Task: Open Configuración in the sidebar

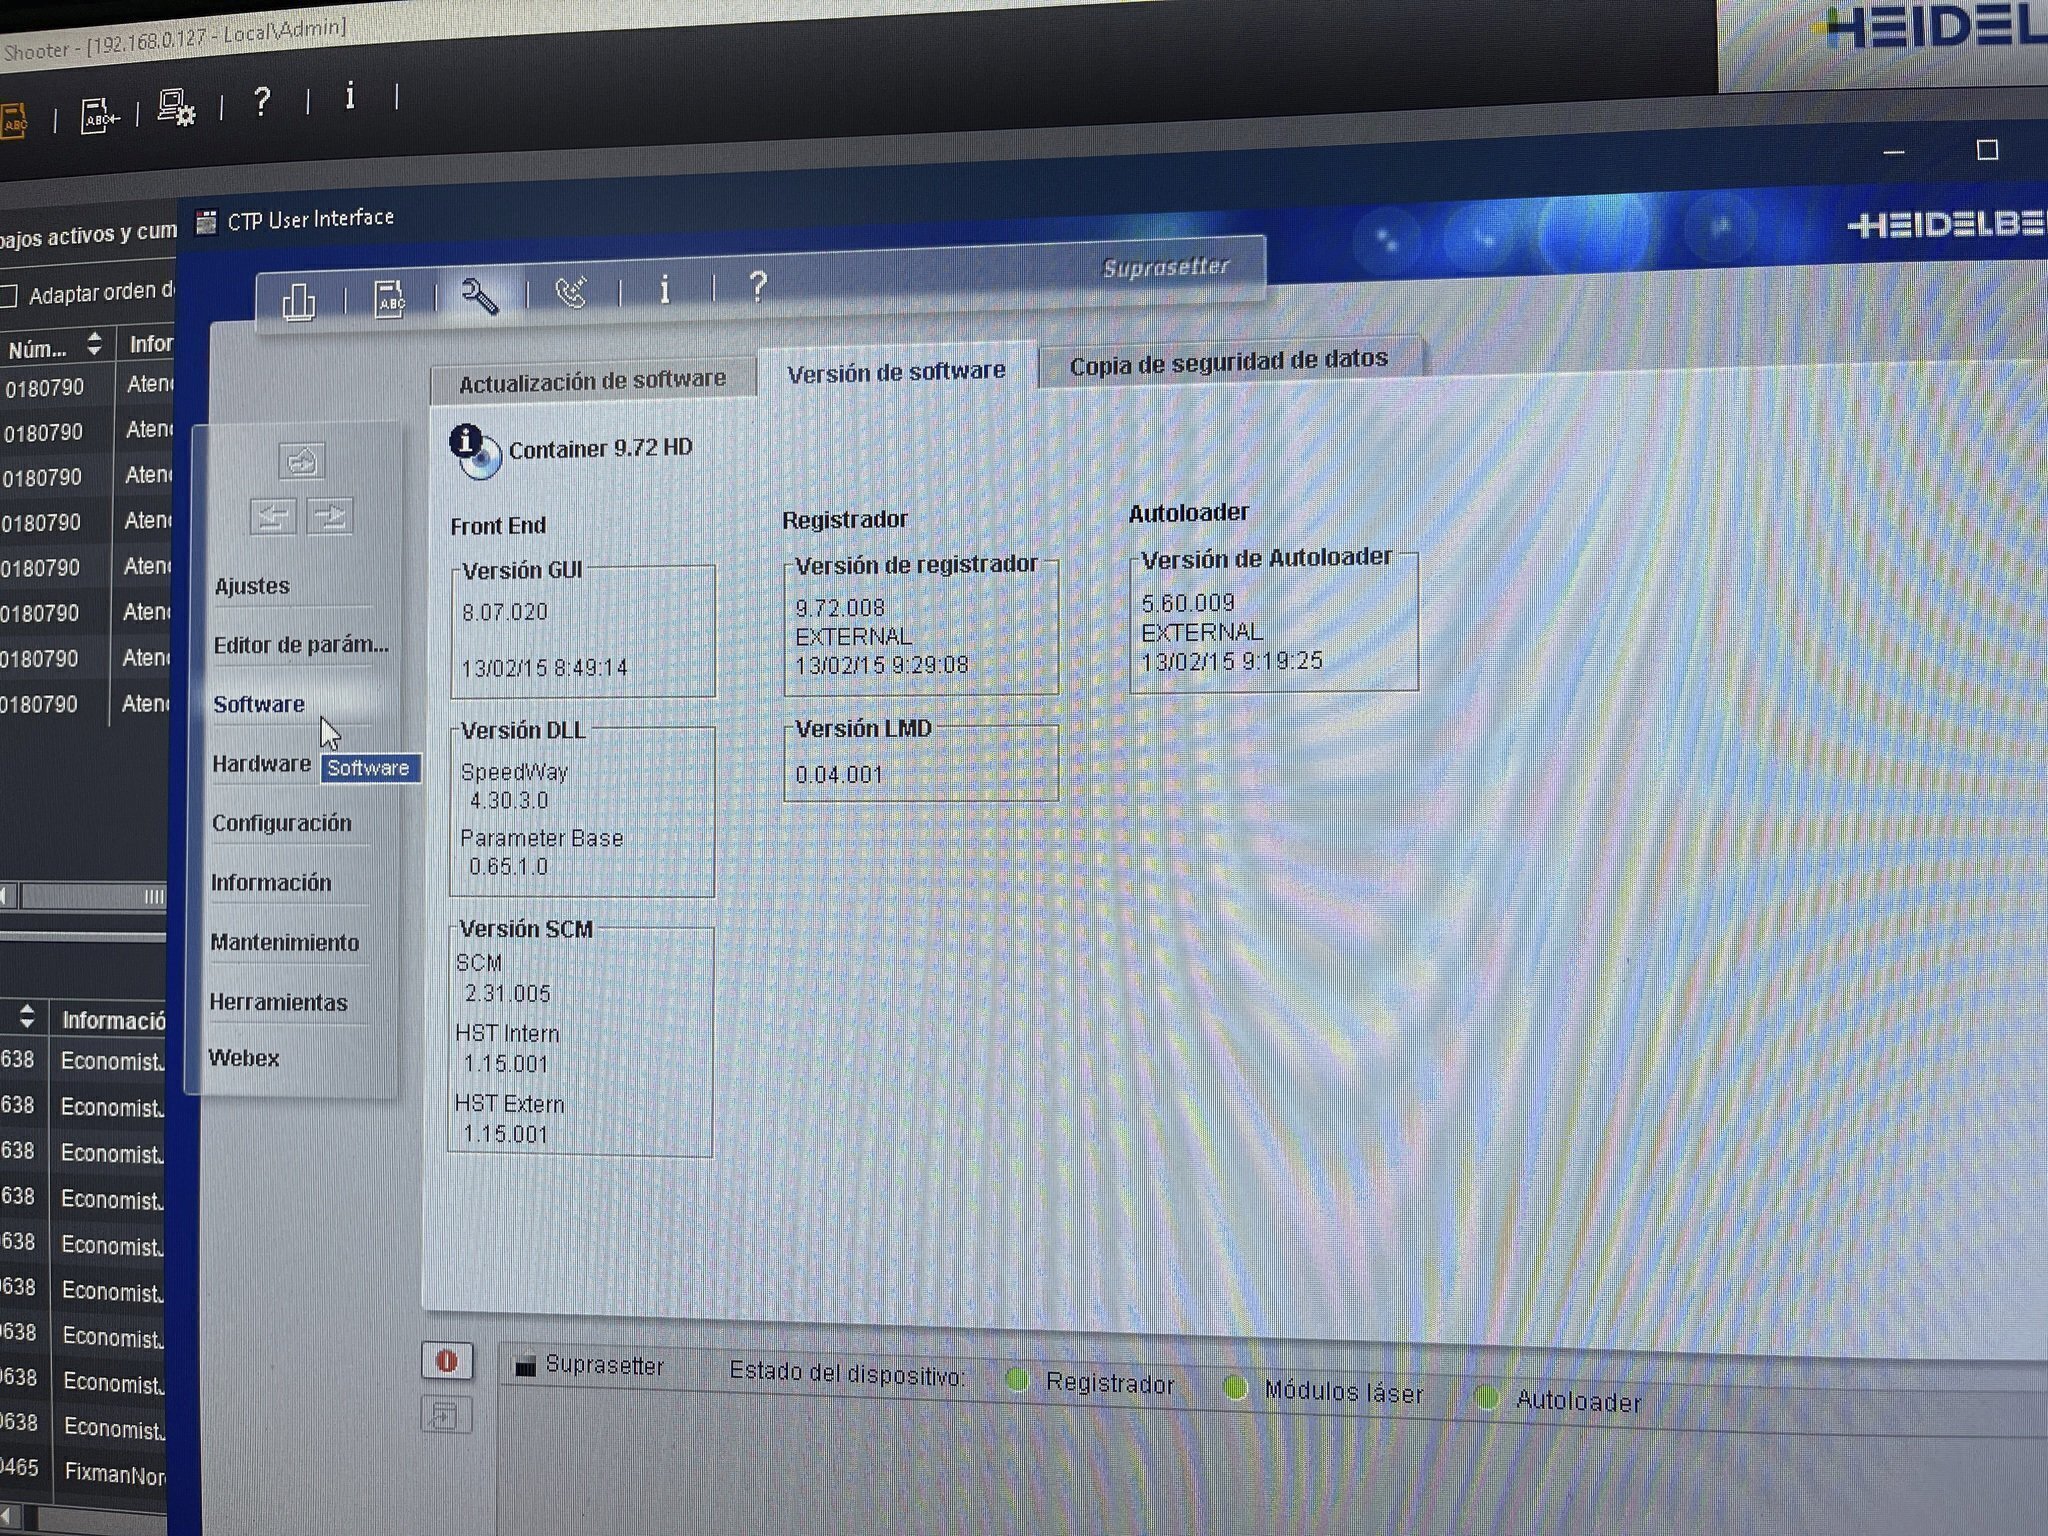Action: click(281, 823)
